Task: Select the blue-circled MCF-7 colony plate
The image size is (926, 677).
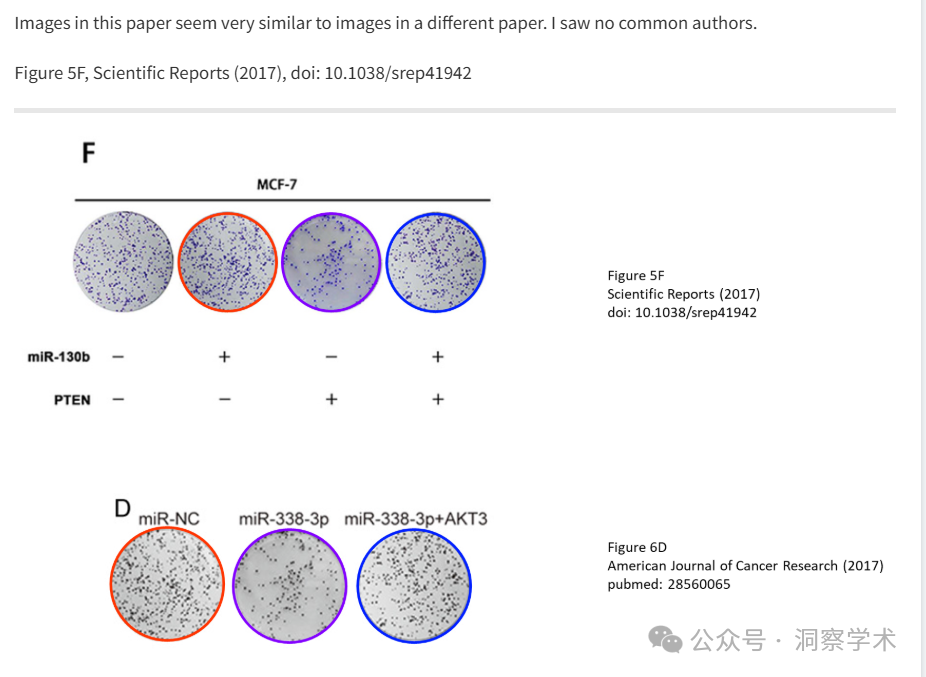Action: point(436,262)
